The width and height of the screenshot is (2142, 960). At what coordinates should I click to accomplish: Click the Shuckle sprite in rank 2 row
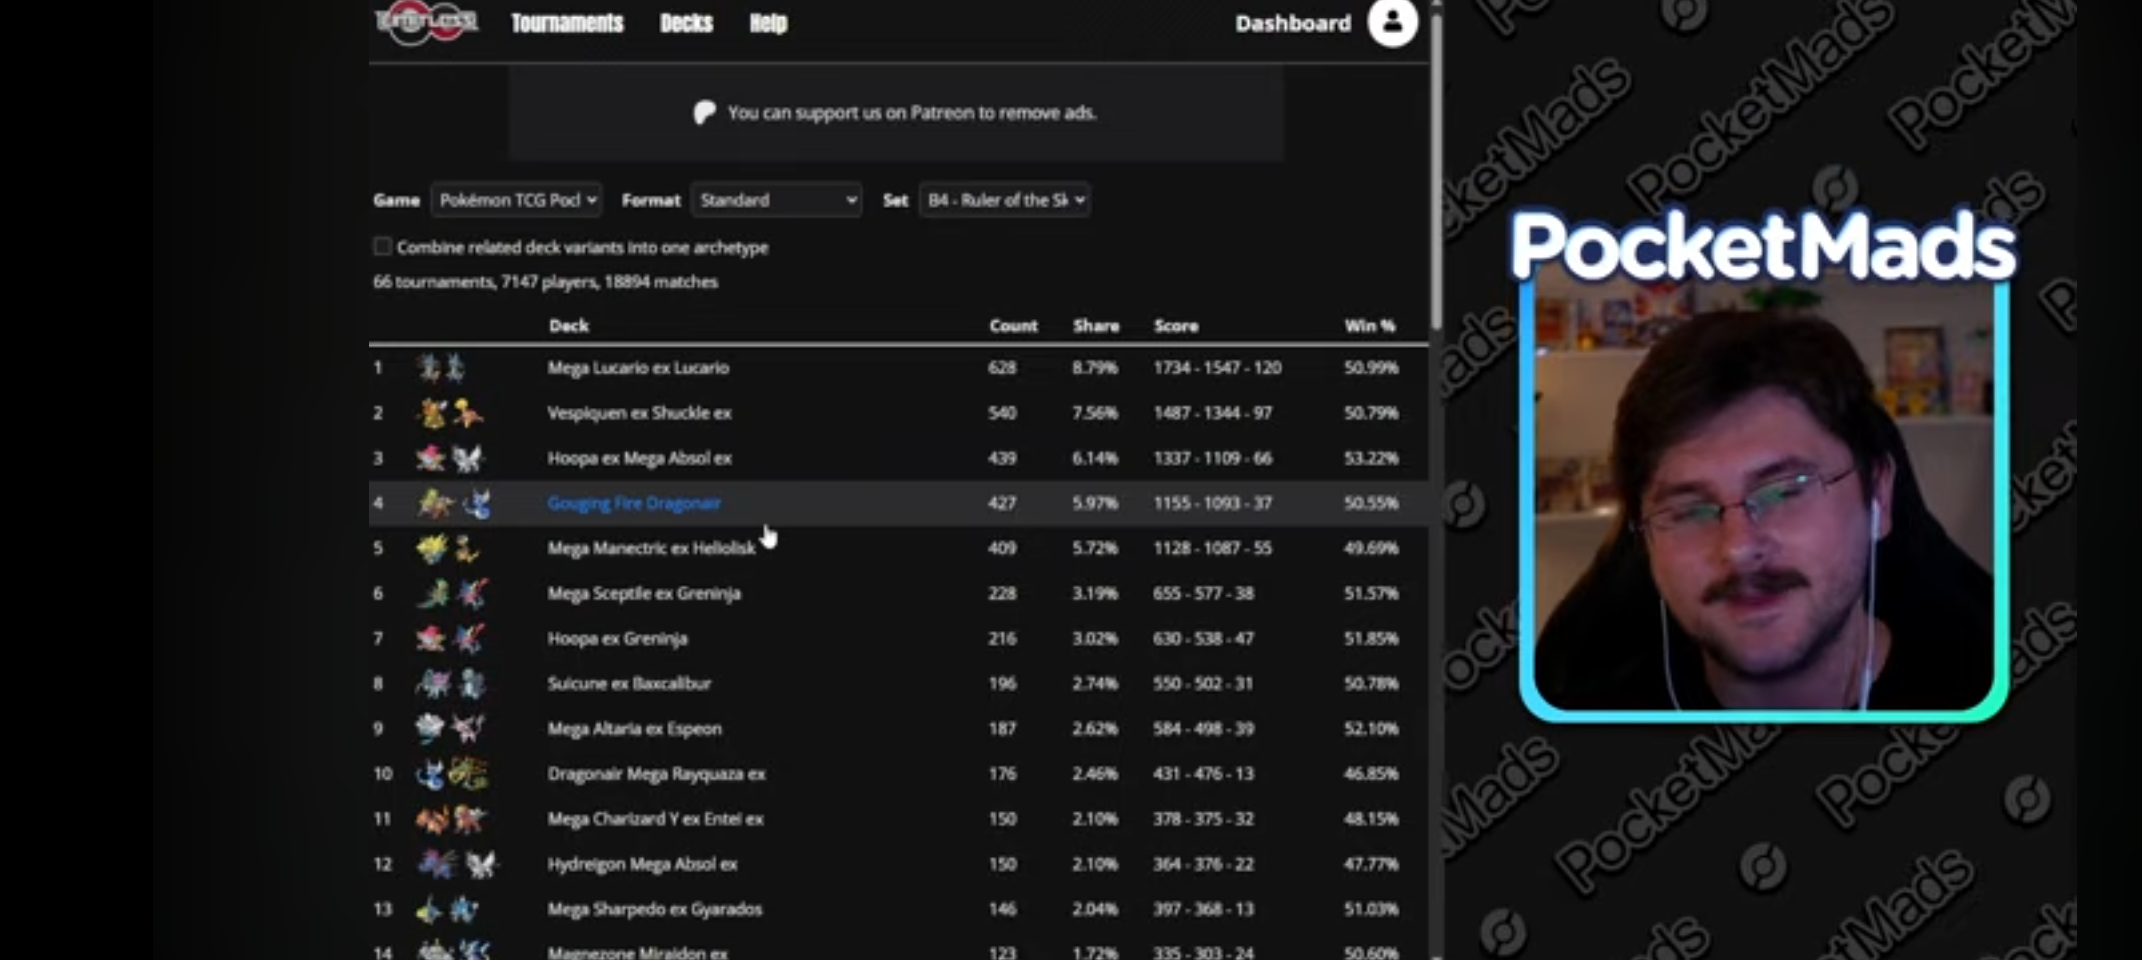click(467, 413)
